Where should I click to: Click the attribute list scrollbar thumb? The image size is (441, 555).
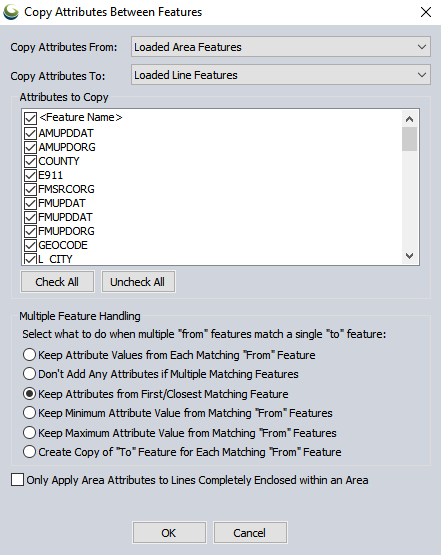(410, 139)
